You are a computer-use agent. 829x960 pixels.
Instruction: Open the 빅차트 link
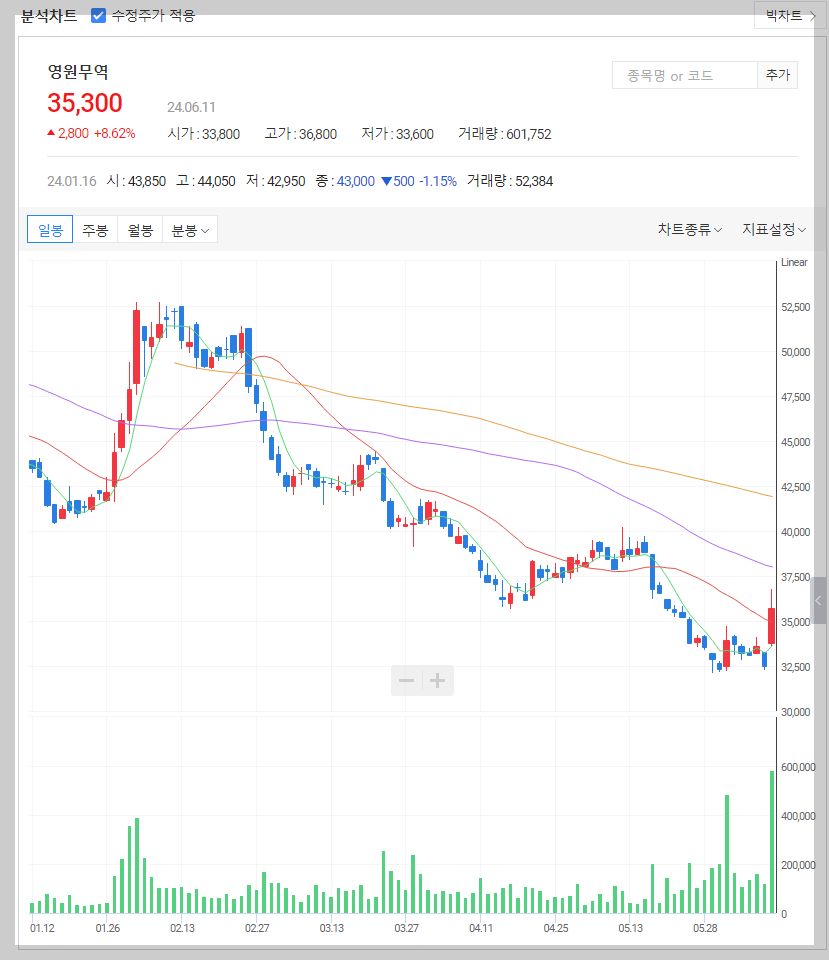tap(790, 15)
